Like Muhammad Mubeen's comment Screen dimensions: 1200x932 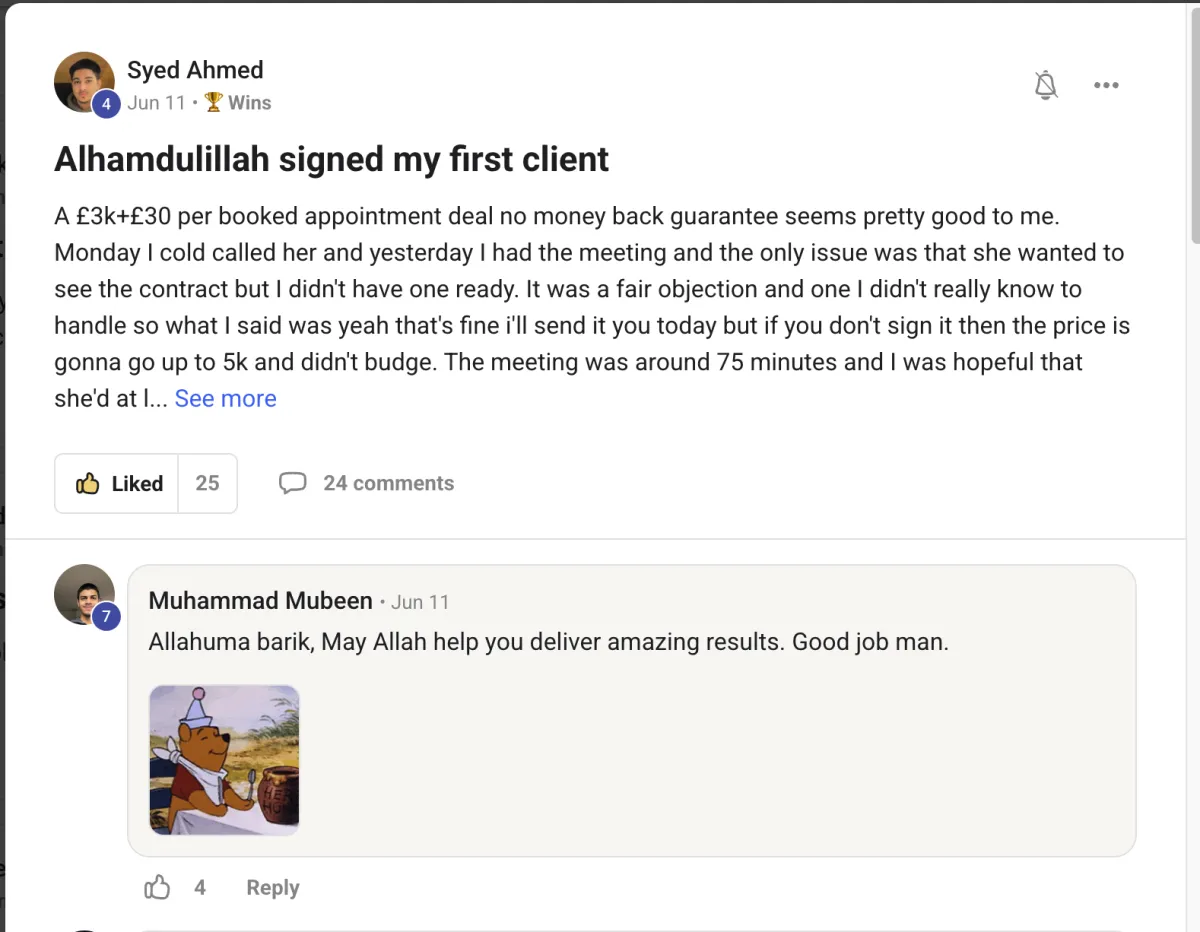tap(158, 887)
